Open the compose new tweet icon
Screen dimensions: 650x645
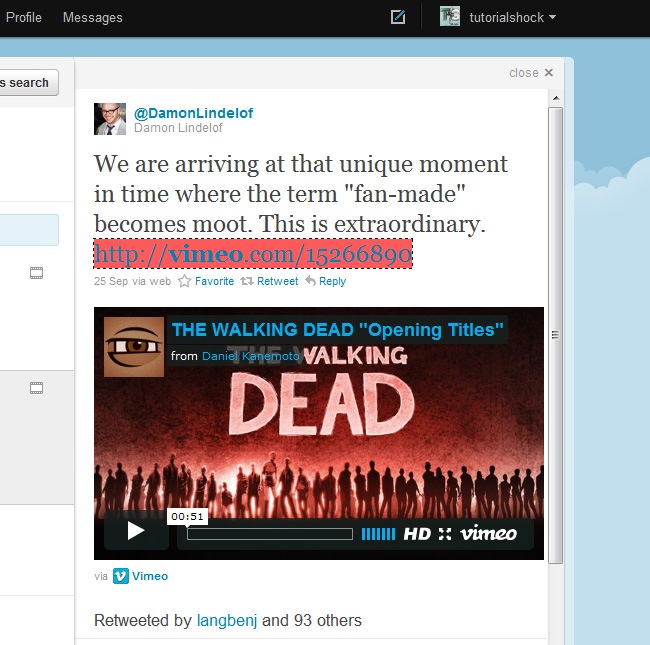[x=398, y=17]
